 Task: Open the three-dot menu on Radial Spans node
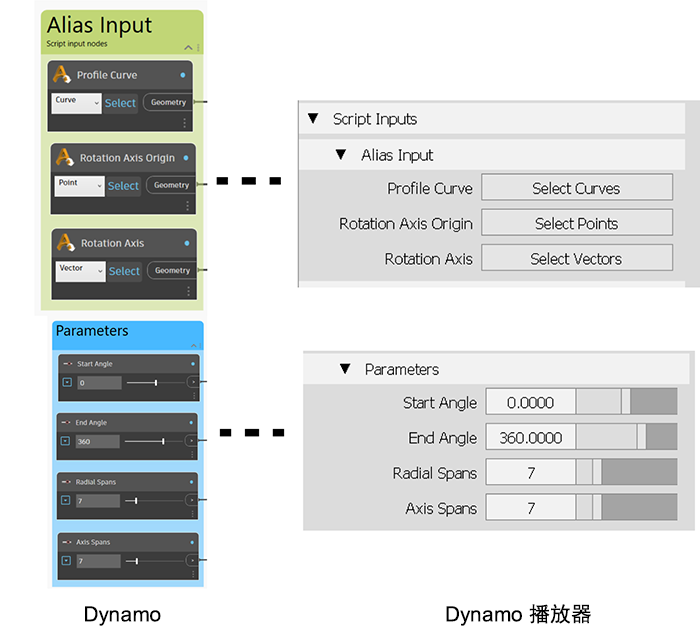click(192, 514)
